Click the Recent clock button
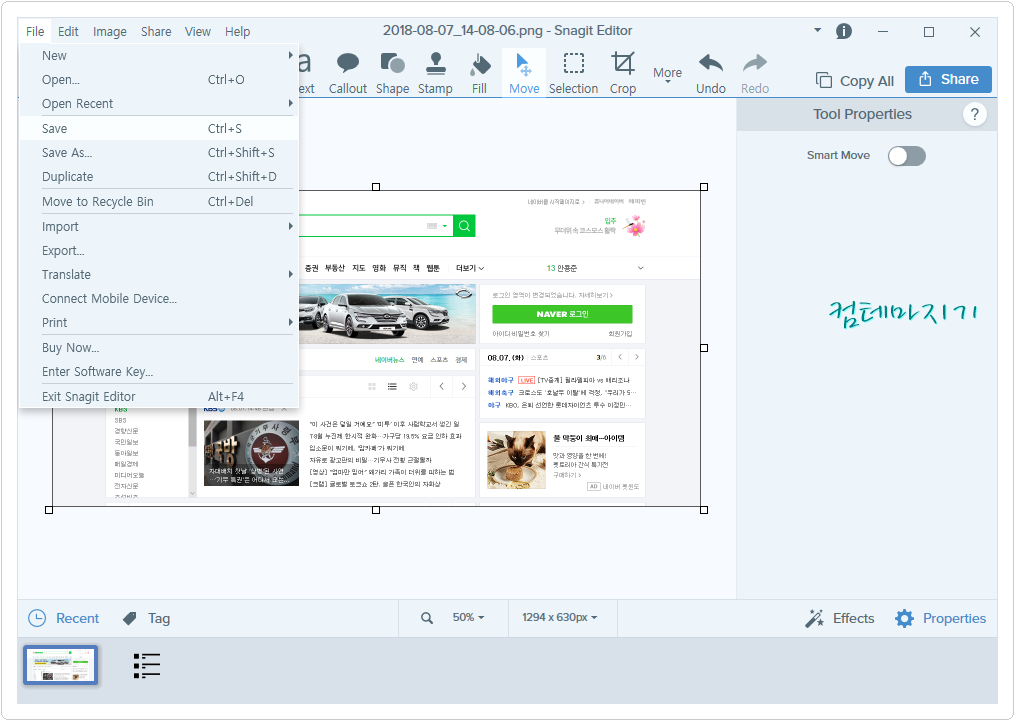Screen dimensions: 1015x721 63,618
